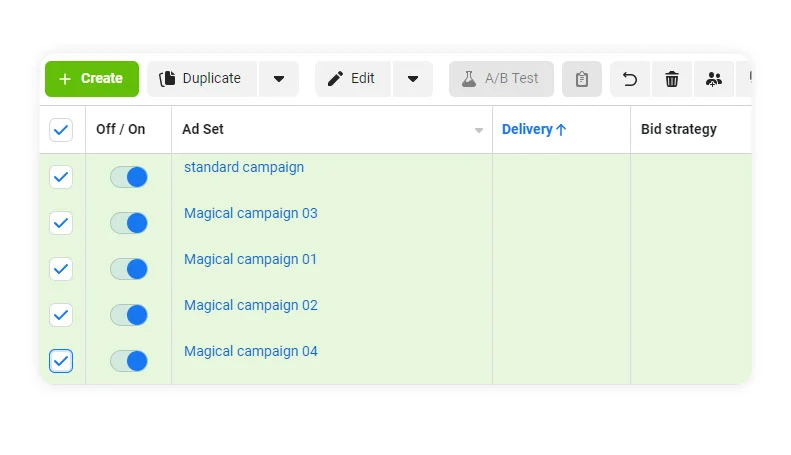Click the Duplicate button
The height and width of the screenshot is (455, 791).
(x=202, y=79)
